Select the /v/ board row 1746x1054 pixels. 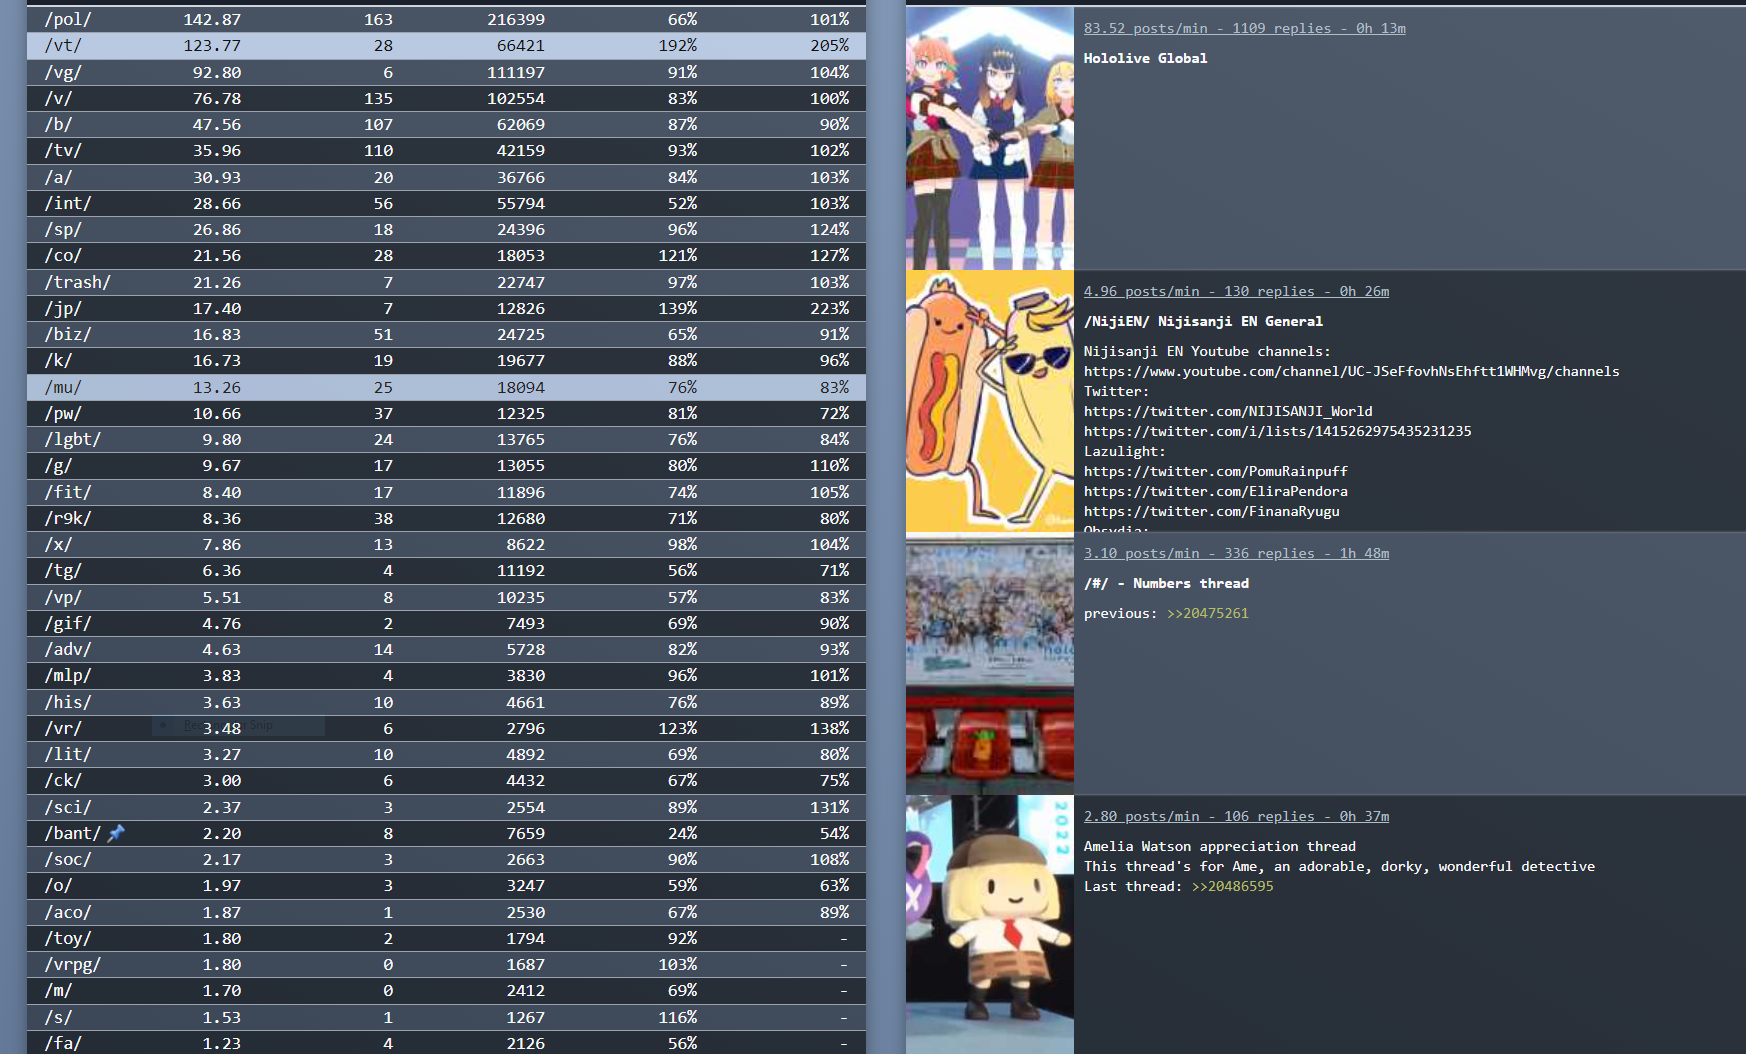pyautogui.click(x=446, y=98)
